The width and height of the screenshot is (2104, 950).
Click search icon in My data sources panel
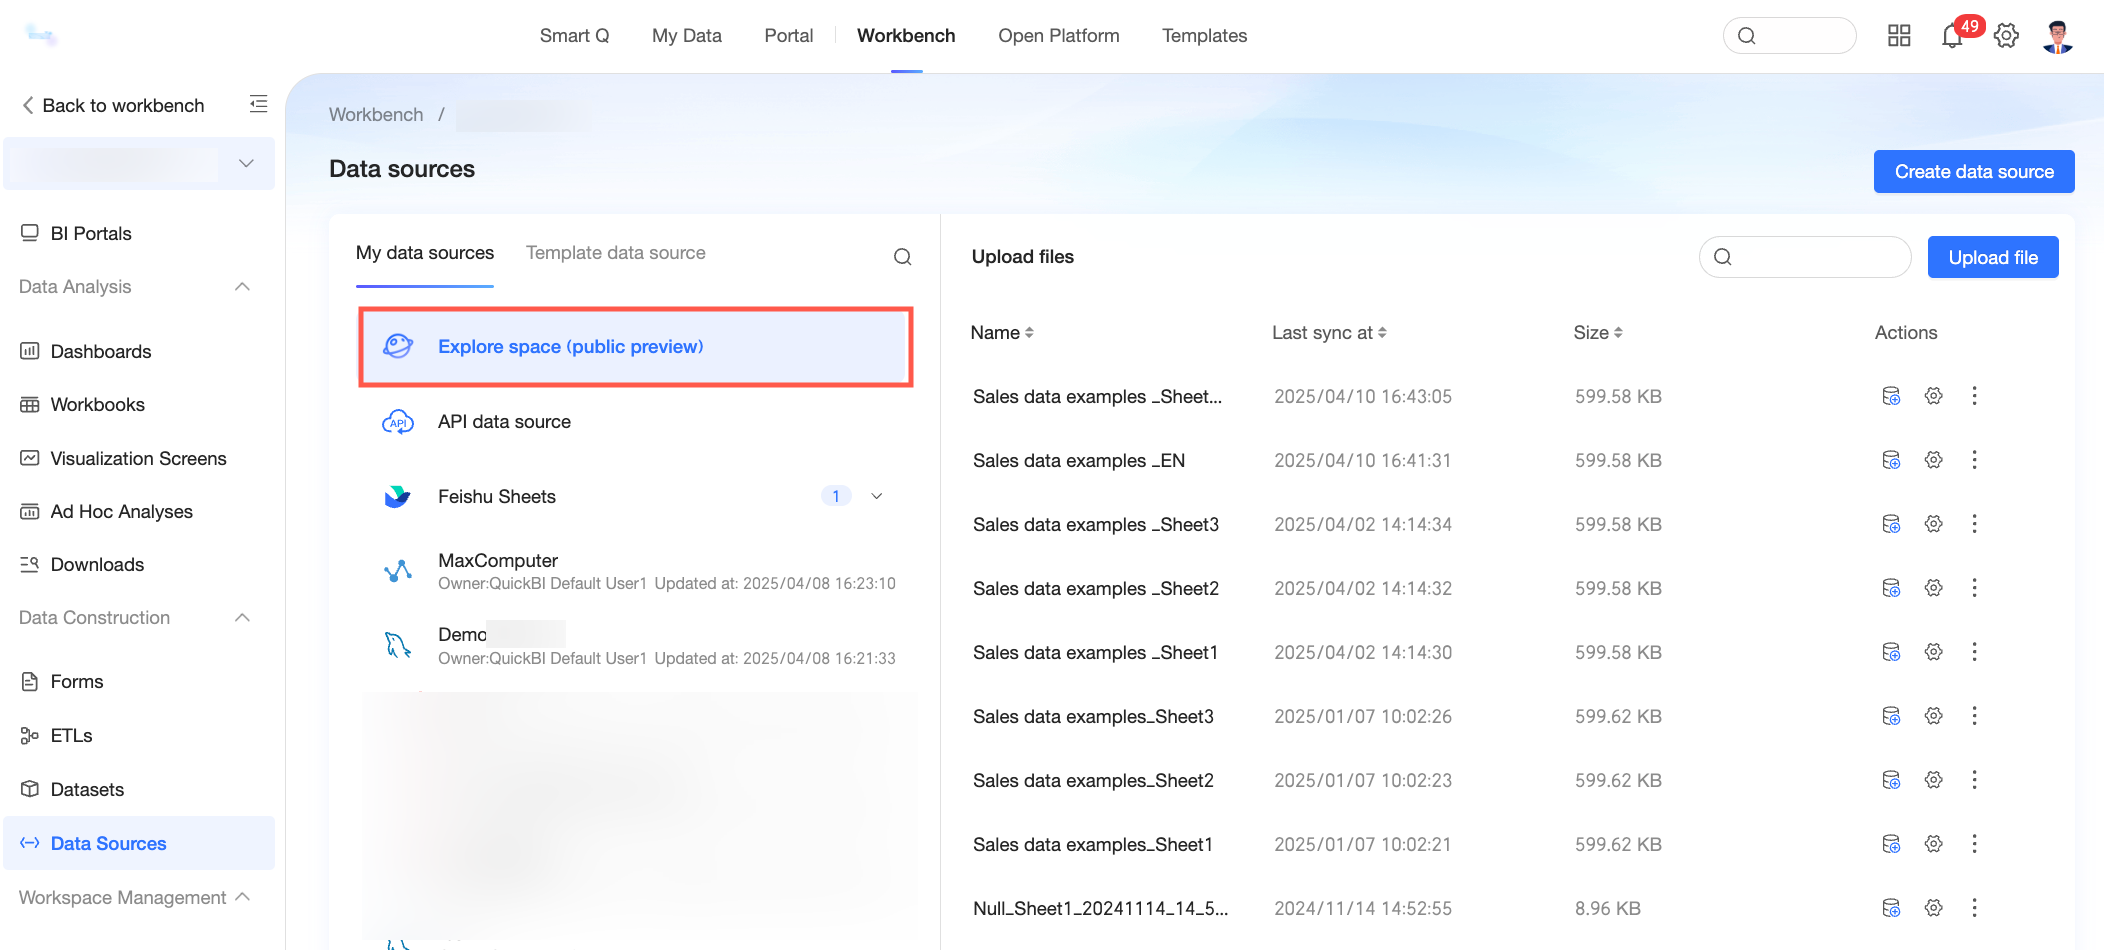(902, 257)
